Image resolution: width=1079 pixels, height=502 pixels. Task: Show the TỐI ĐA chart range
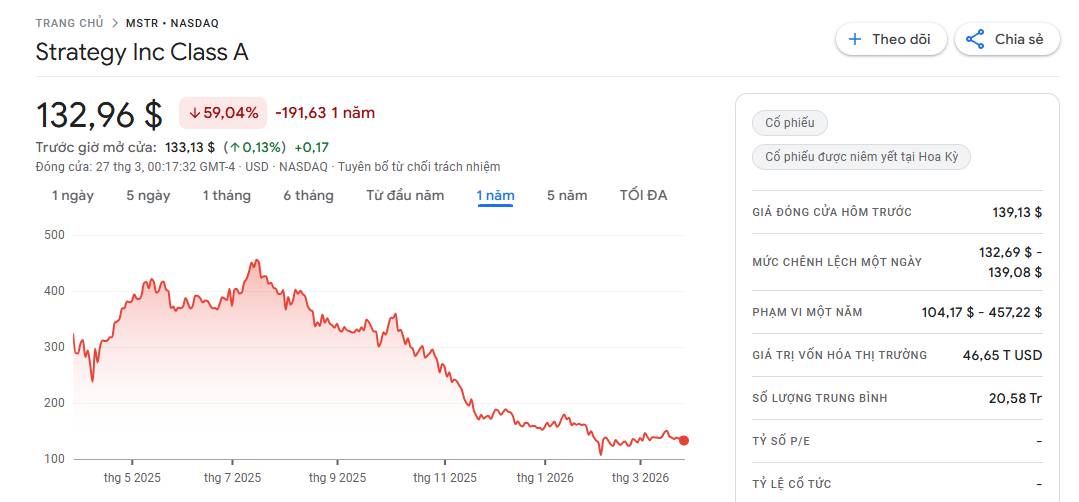point(643,195)
